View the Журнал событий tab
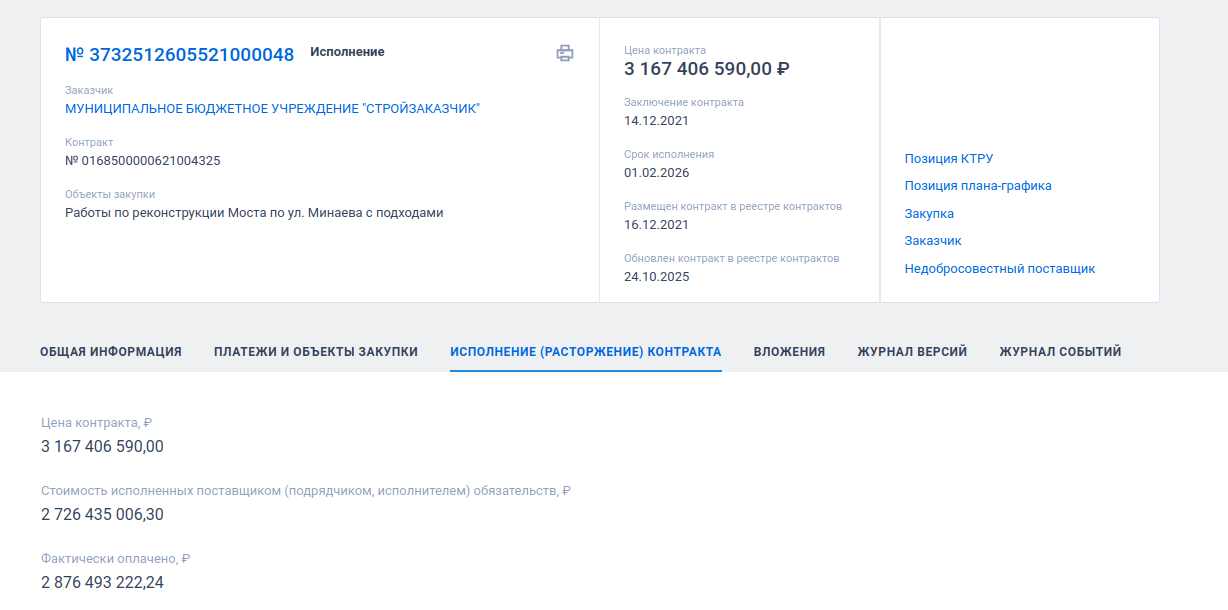 [x=1060, y=352]
